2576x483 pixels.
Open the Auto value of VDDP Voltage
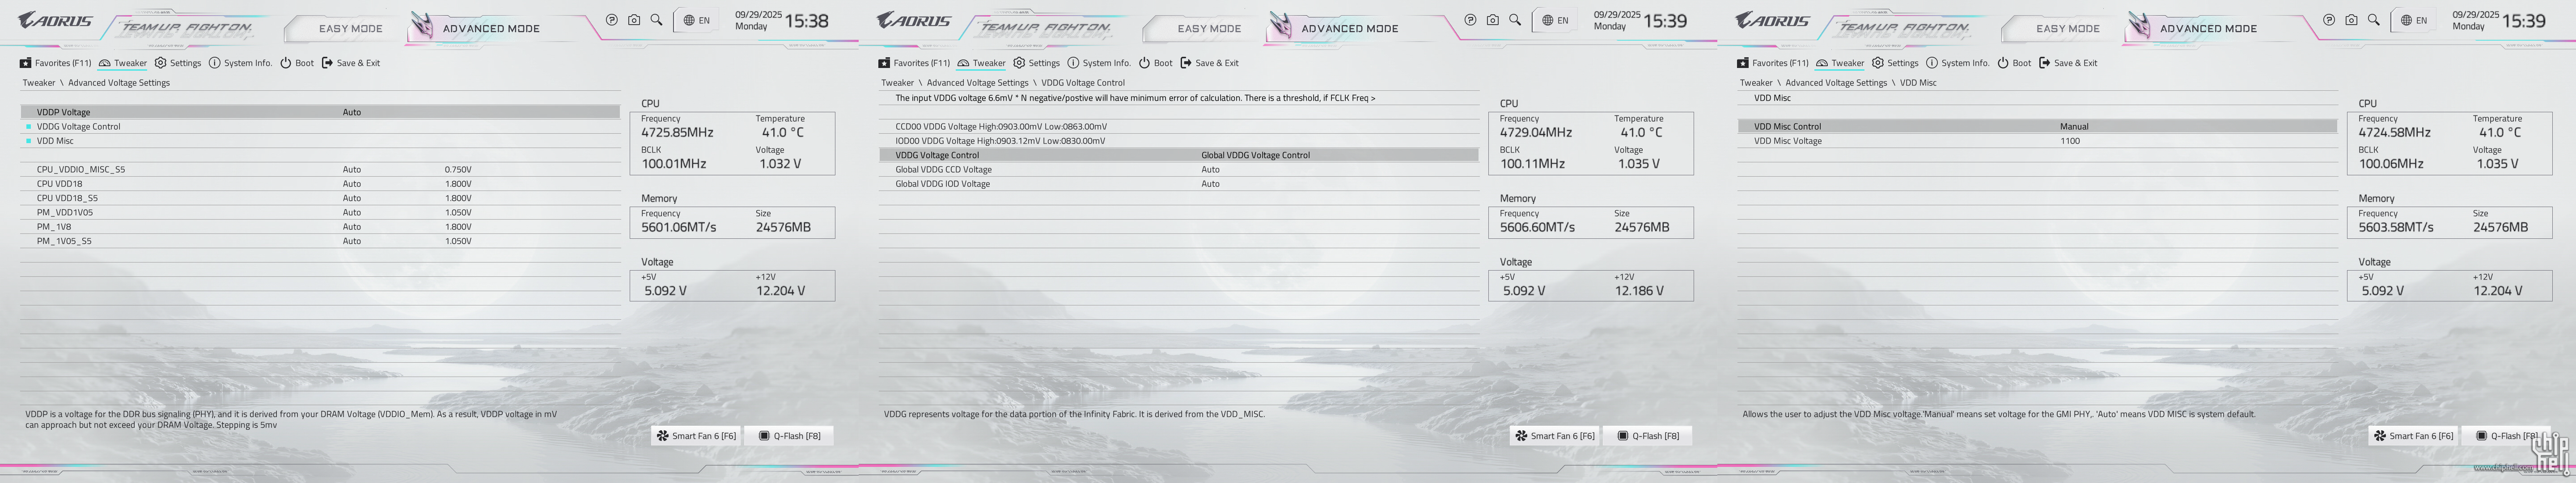pos(352,112)
